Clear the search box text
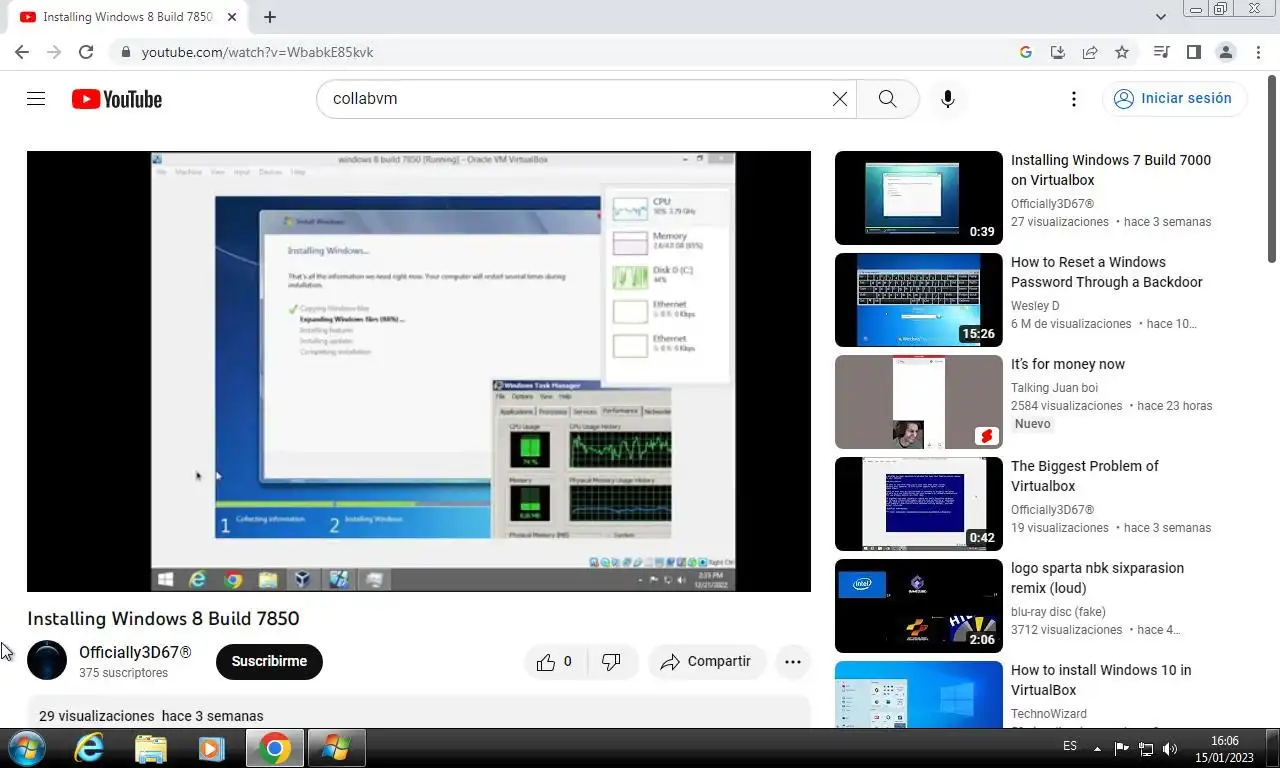 point(840,99)
